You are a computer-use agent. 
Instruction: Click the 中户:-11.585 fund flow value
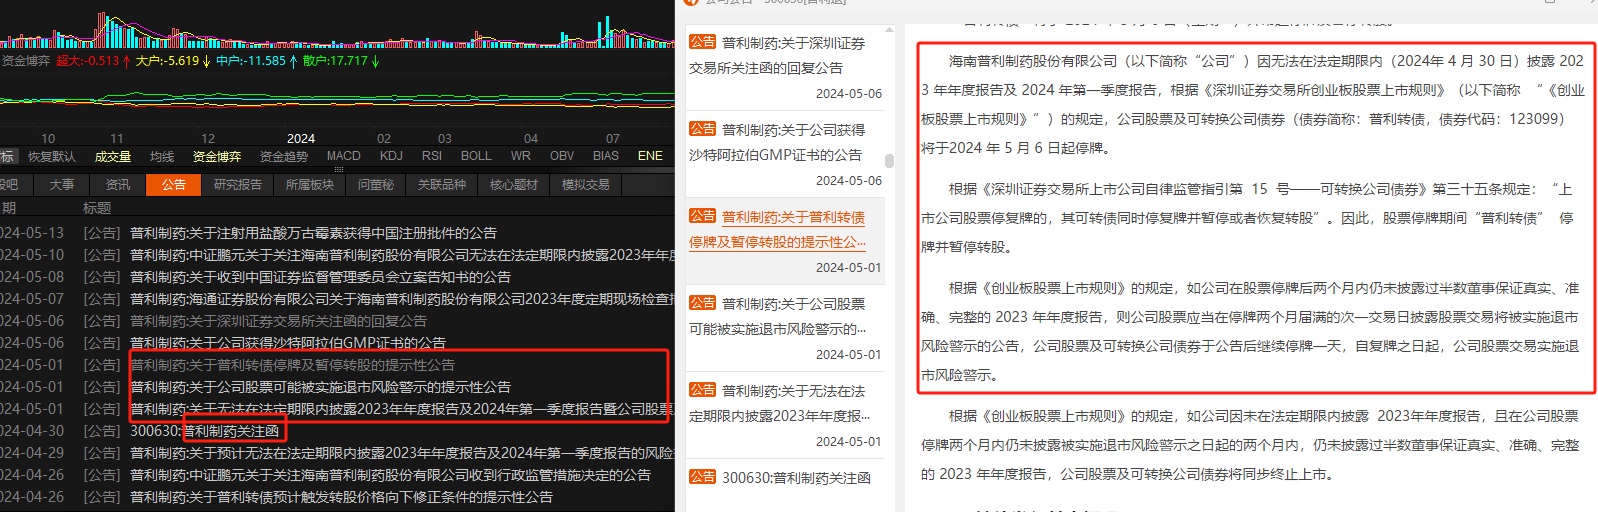(x=257, y=61)
